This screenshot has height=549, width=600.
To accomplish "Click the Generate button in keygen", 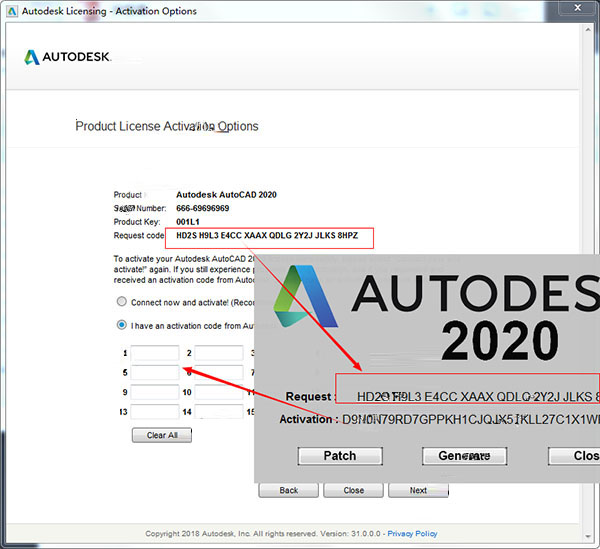I will click(465, 456).
